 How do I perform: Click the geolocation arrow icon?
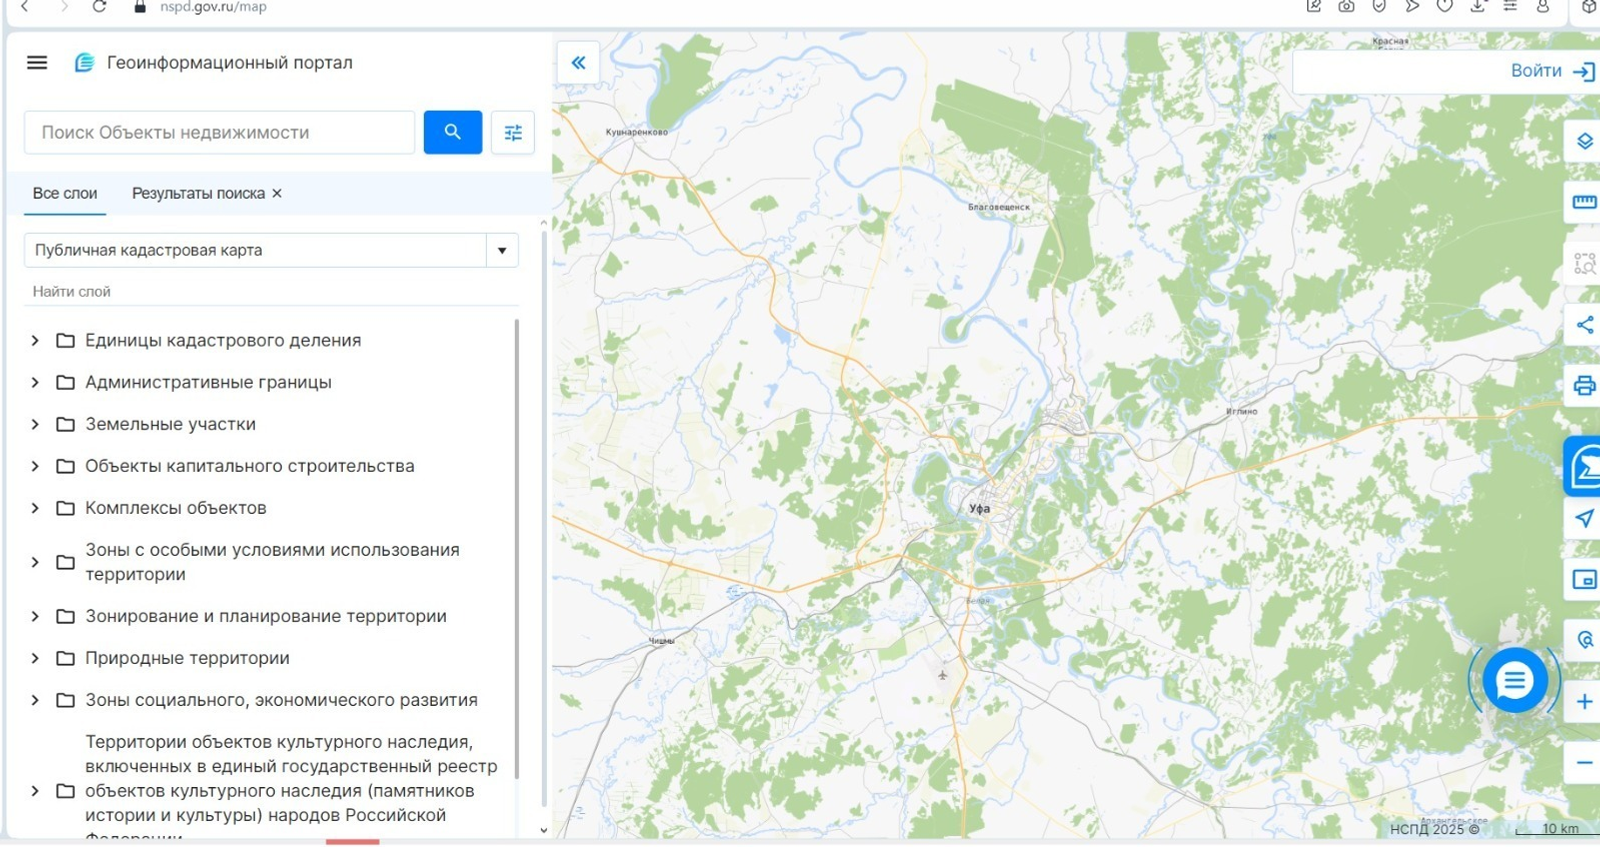tap(1584, 518)
